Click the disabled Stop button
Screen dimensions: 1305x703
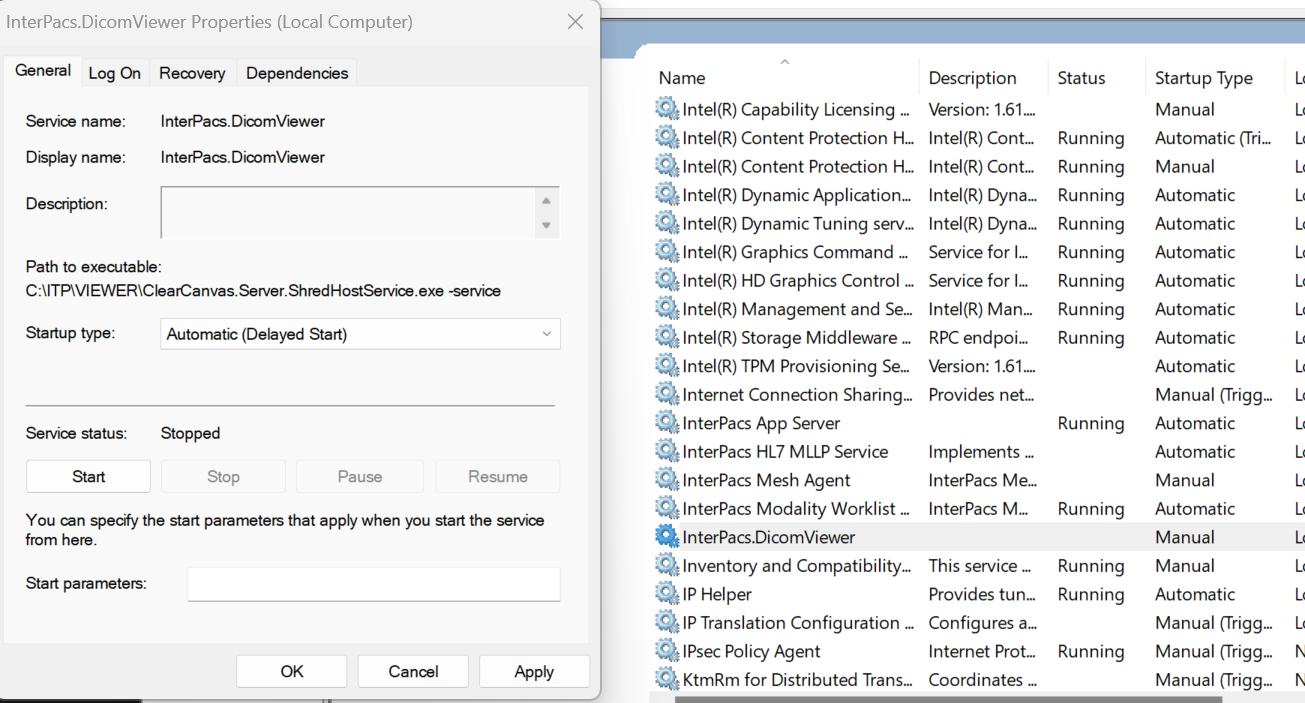[223, 477]
